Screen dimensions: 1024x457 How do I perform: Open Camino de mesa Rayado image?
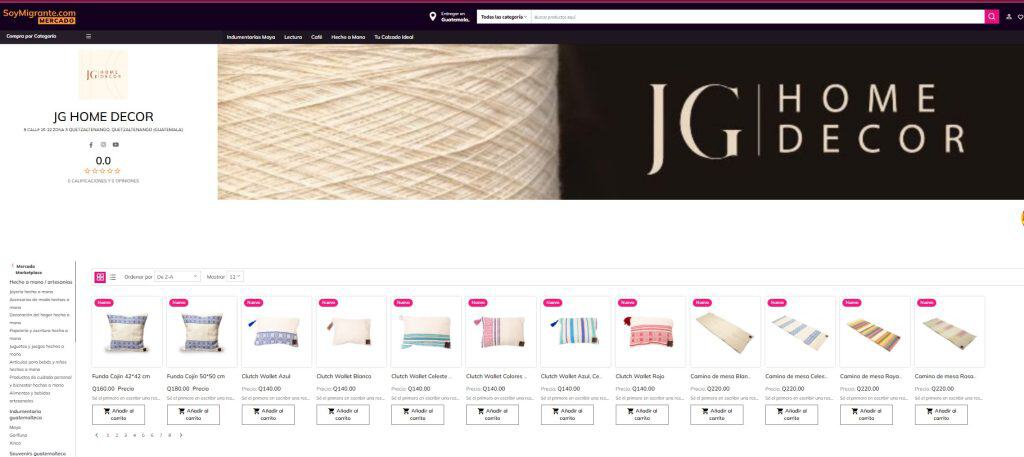tap(874, 332)
